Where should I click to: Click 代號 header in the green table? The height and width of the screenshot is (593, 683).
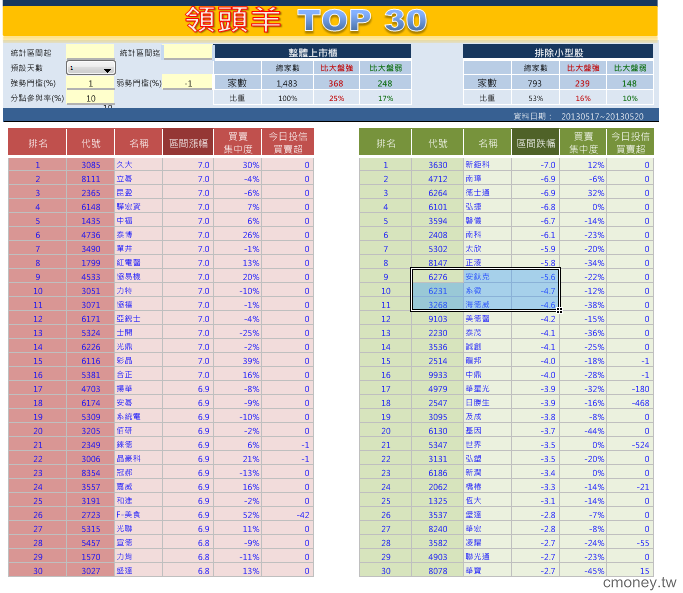[438, 142]
